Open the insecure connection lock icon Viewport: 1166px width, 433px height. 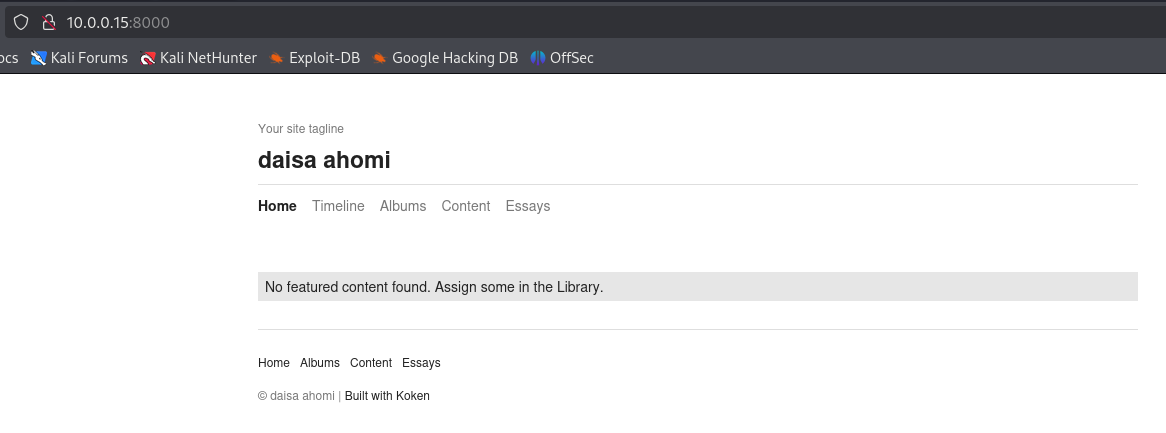(x=47, y=21)
